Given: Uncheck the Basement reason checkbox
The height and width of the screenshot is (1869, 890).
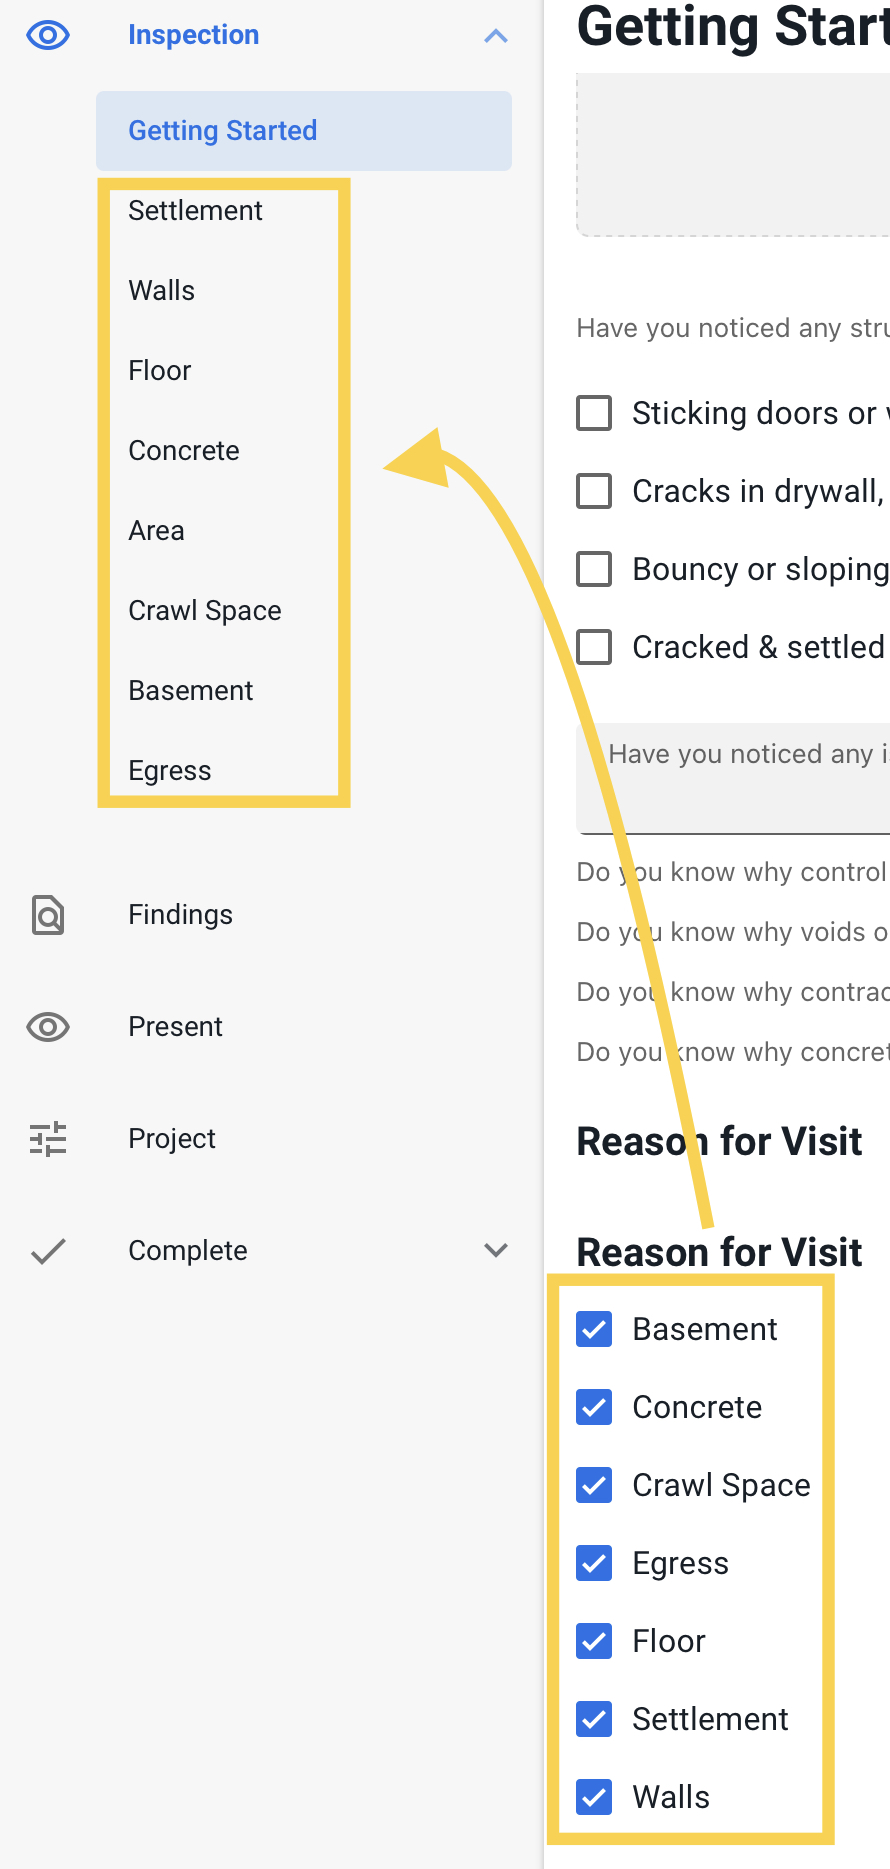Looking at the screenshot, I should (594, 1329).
